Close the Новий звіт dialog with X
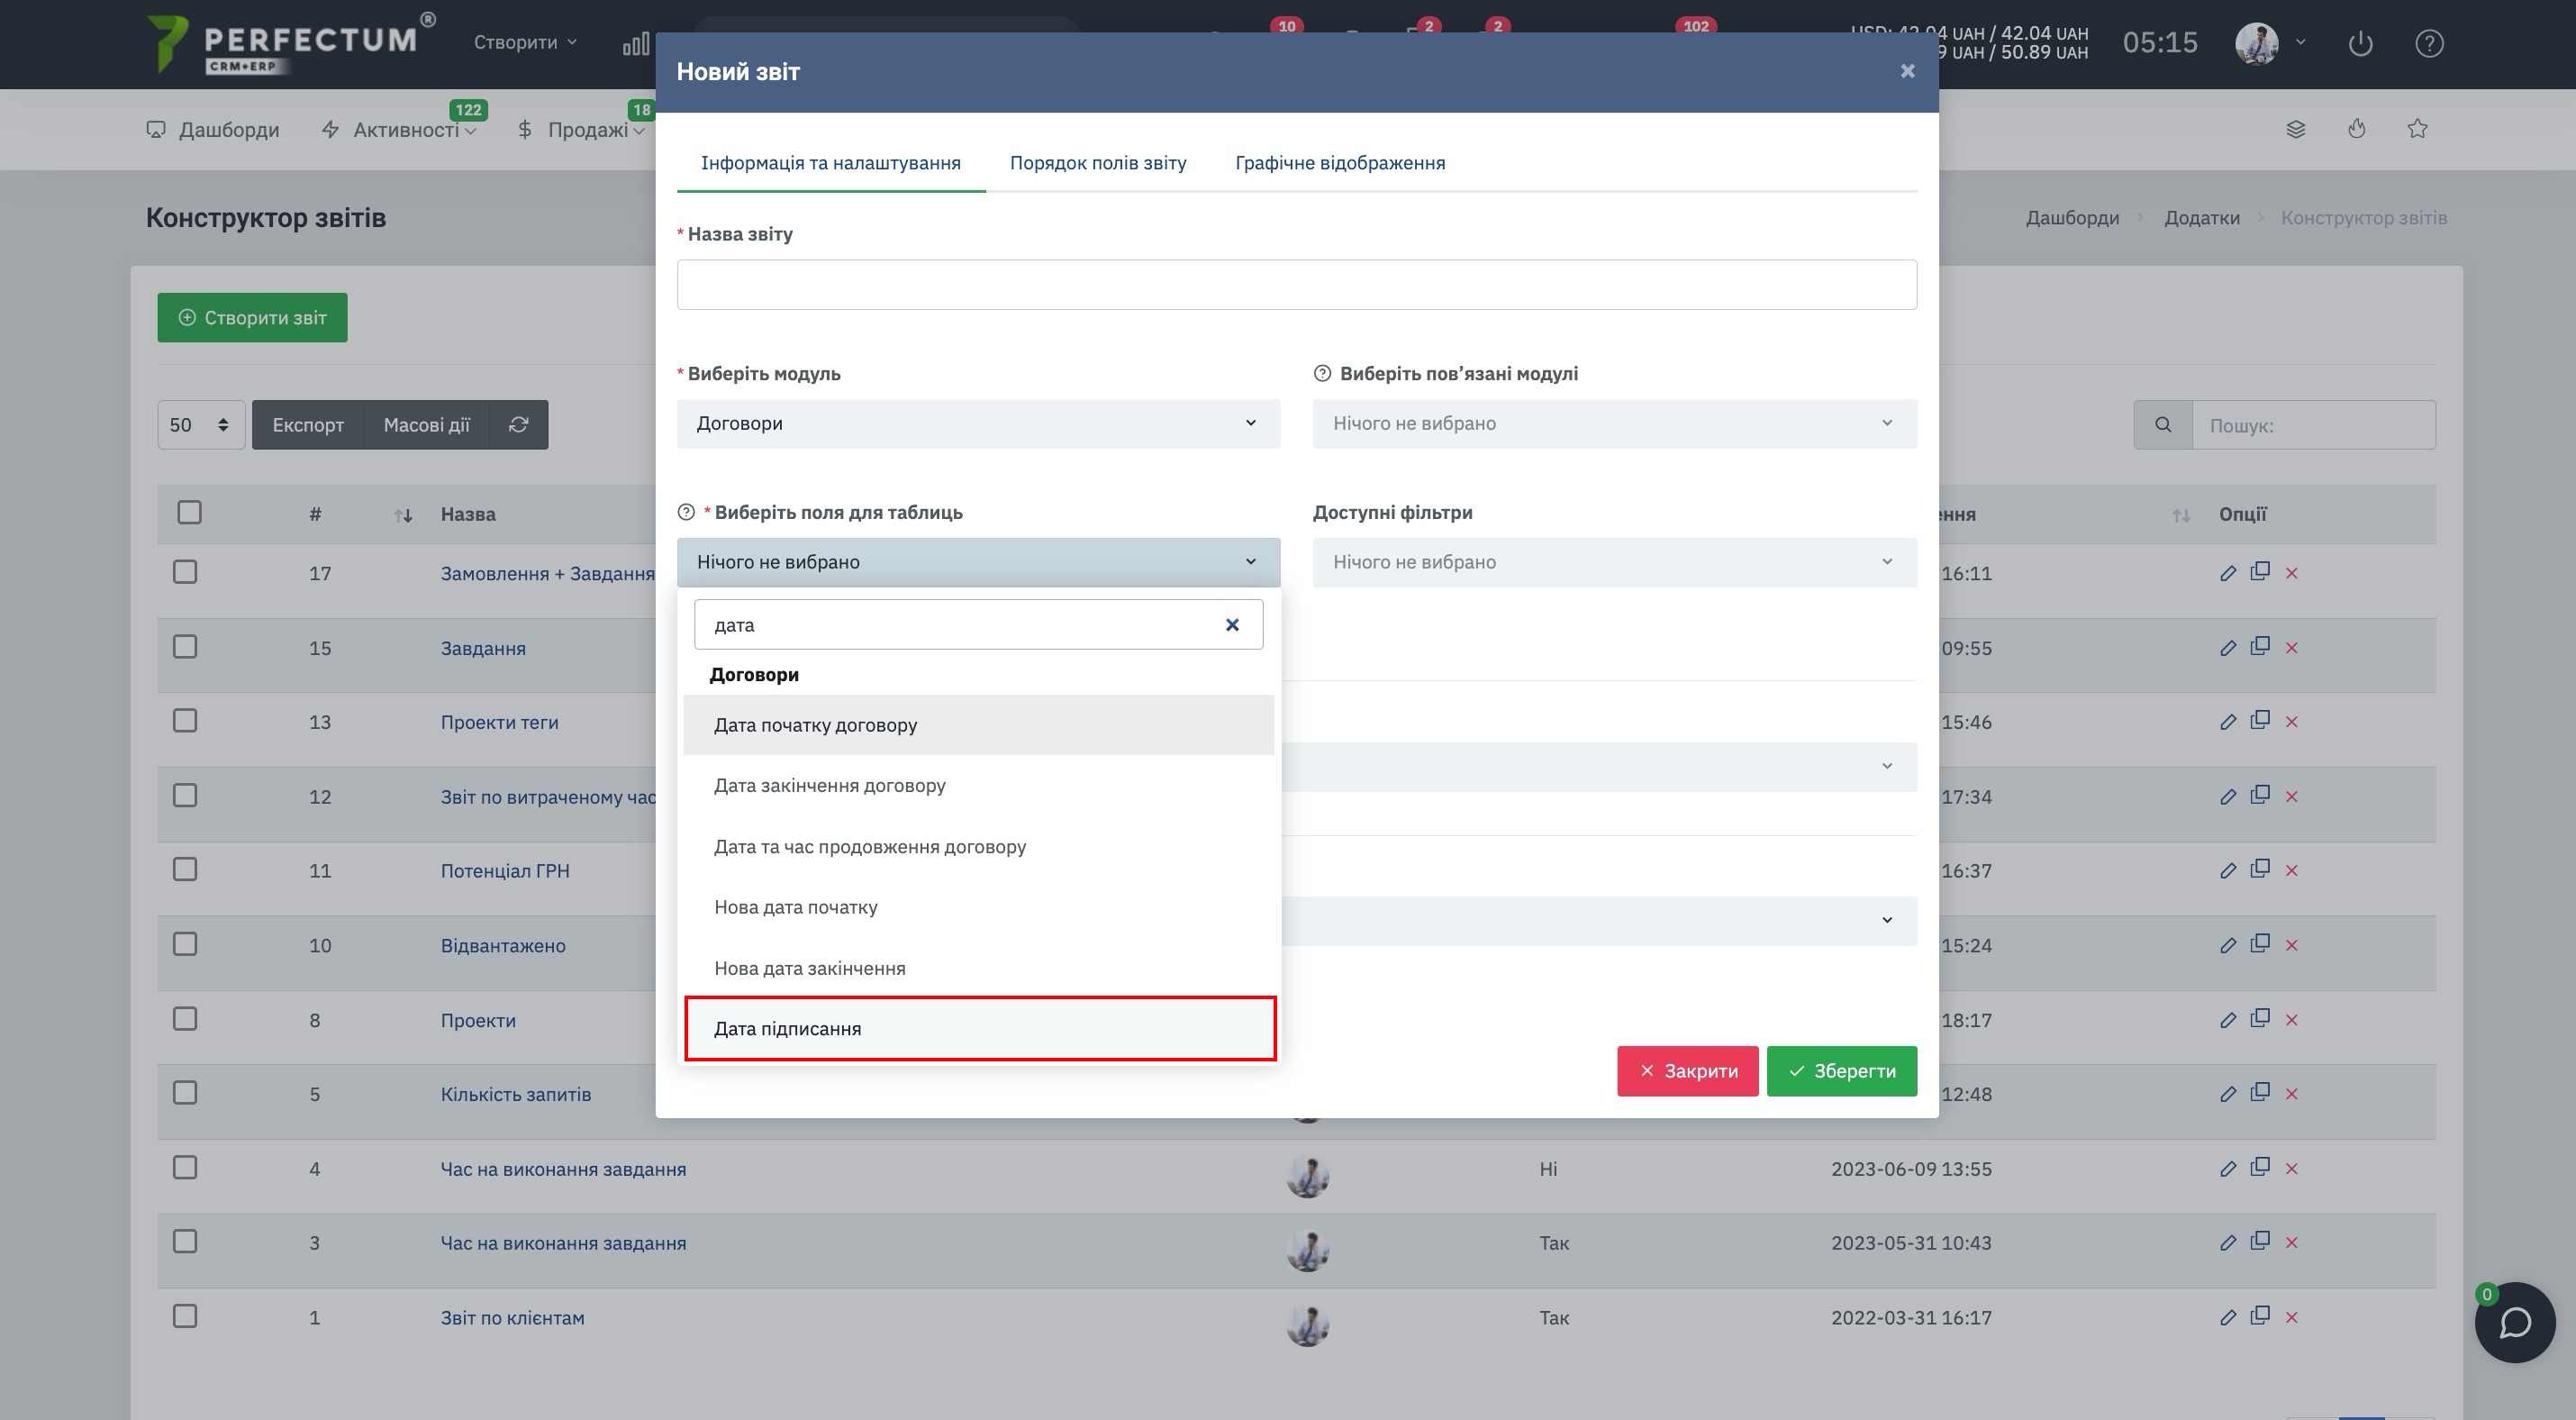Viewport: 2576px width, 1420px height. (1907, 71)
